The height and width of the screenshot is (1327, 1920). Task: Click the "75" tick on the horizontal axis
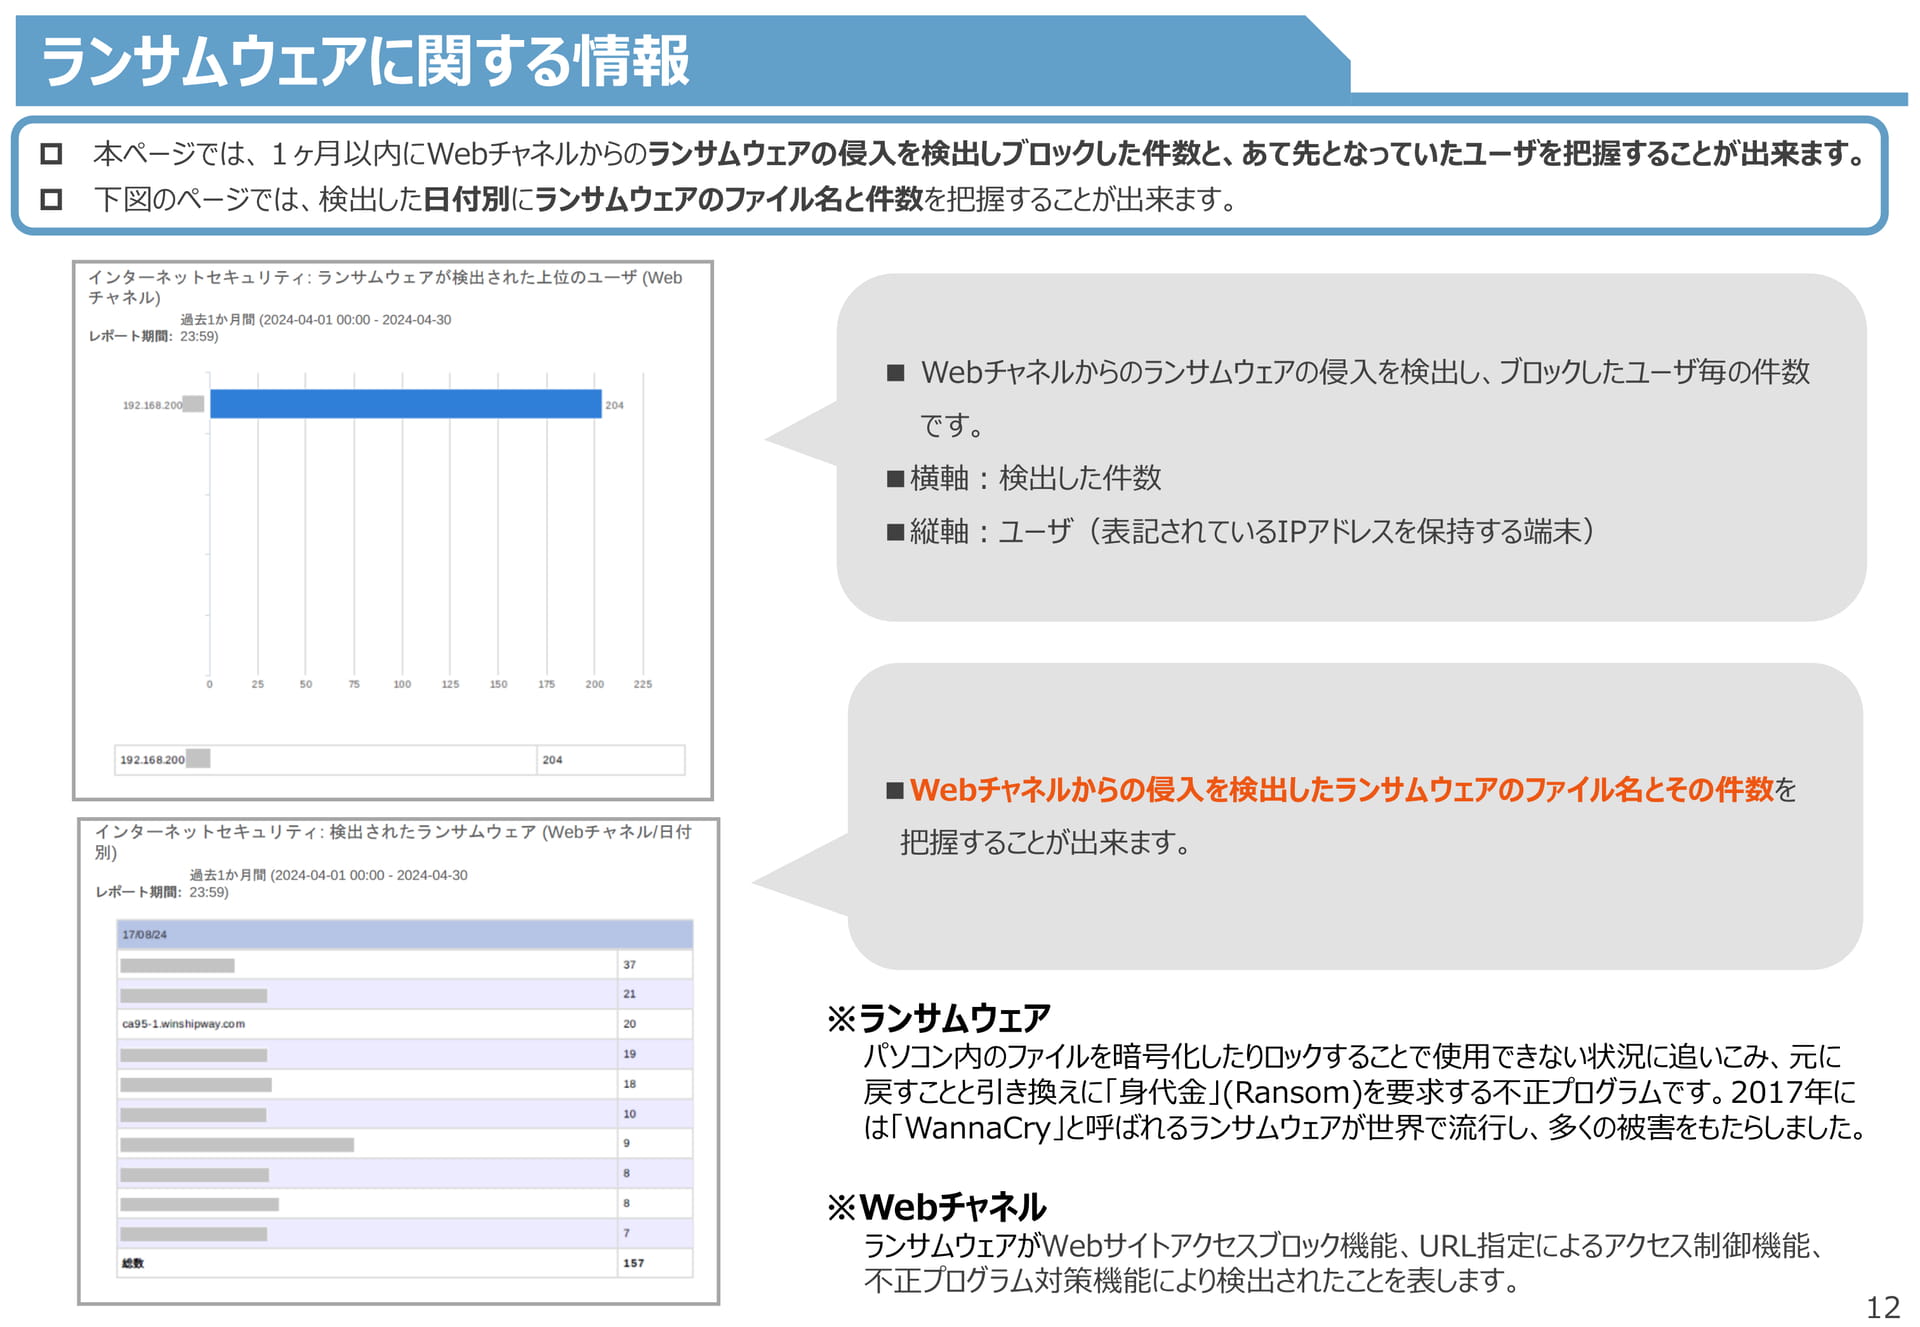[354, 684]
